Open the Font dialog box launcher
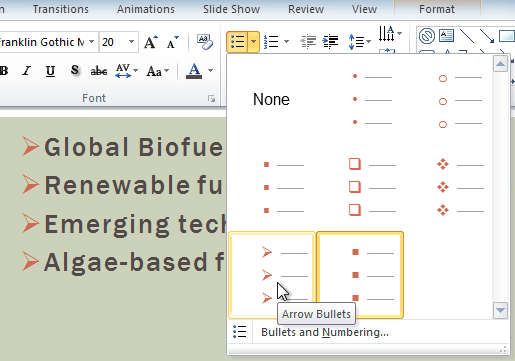Image resolution: width=515 pixels, height=361 pixels. pos(211,99)
